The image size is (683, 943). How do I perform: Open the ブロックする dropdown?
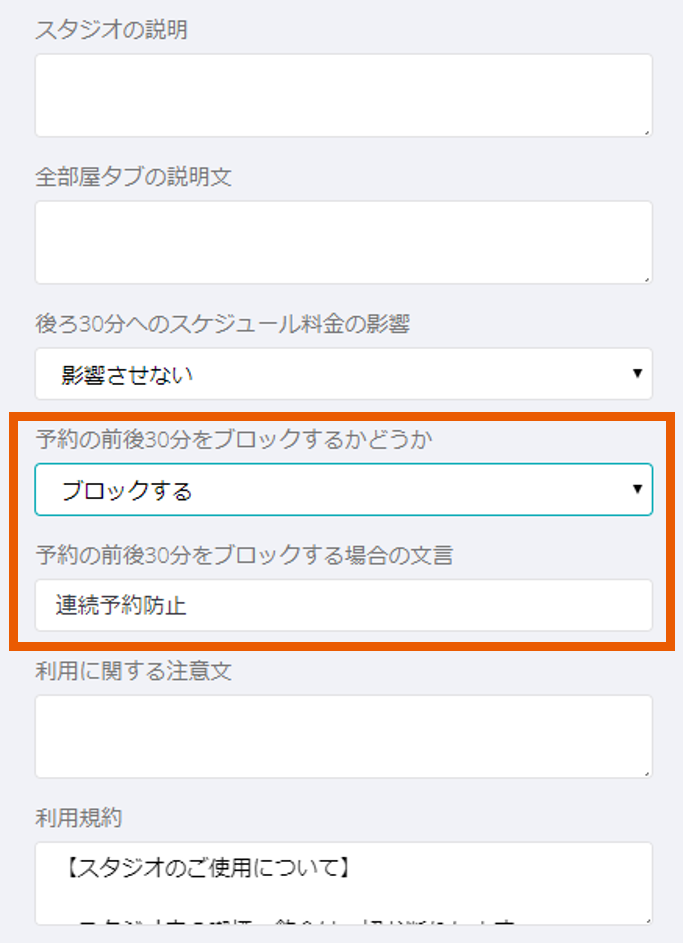343,490
